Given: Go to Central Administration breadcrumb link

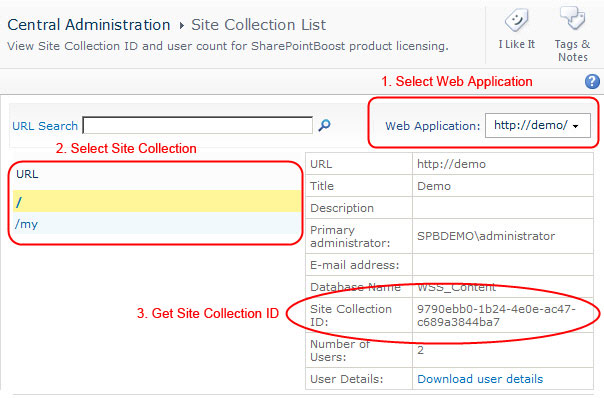Looking at the screenshot, I should [89, 25].
